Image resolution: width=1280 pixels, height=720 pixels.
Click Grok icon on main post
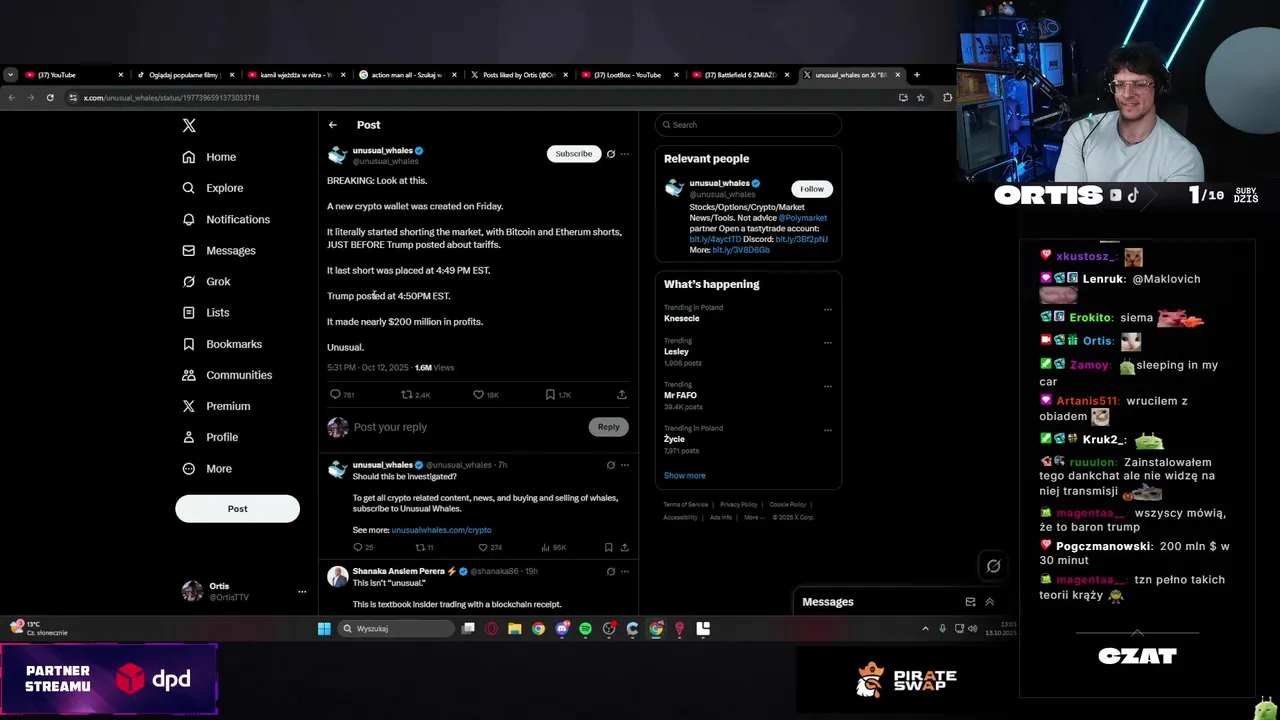pos(611,154)
